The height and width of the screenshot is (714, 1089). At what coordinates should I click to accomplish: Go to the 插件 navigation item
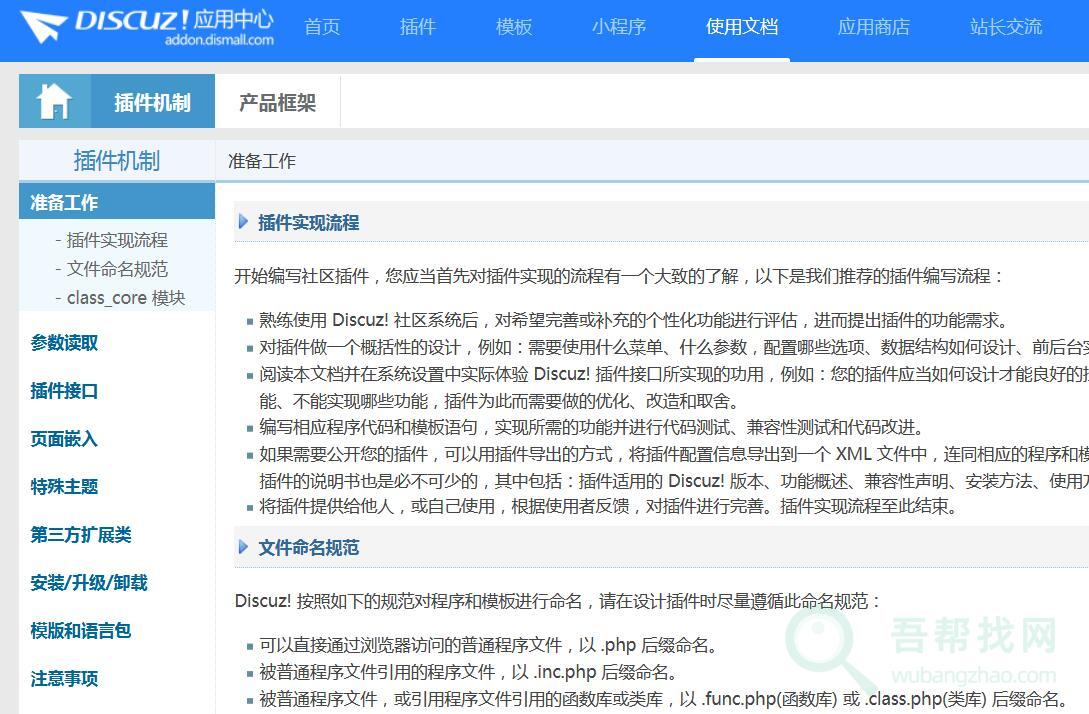[x=417, y=27]
